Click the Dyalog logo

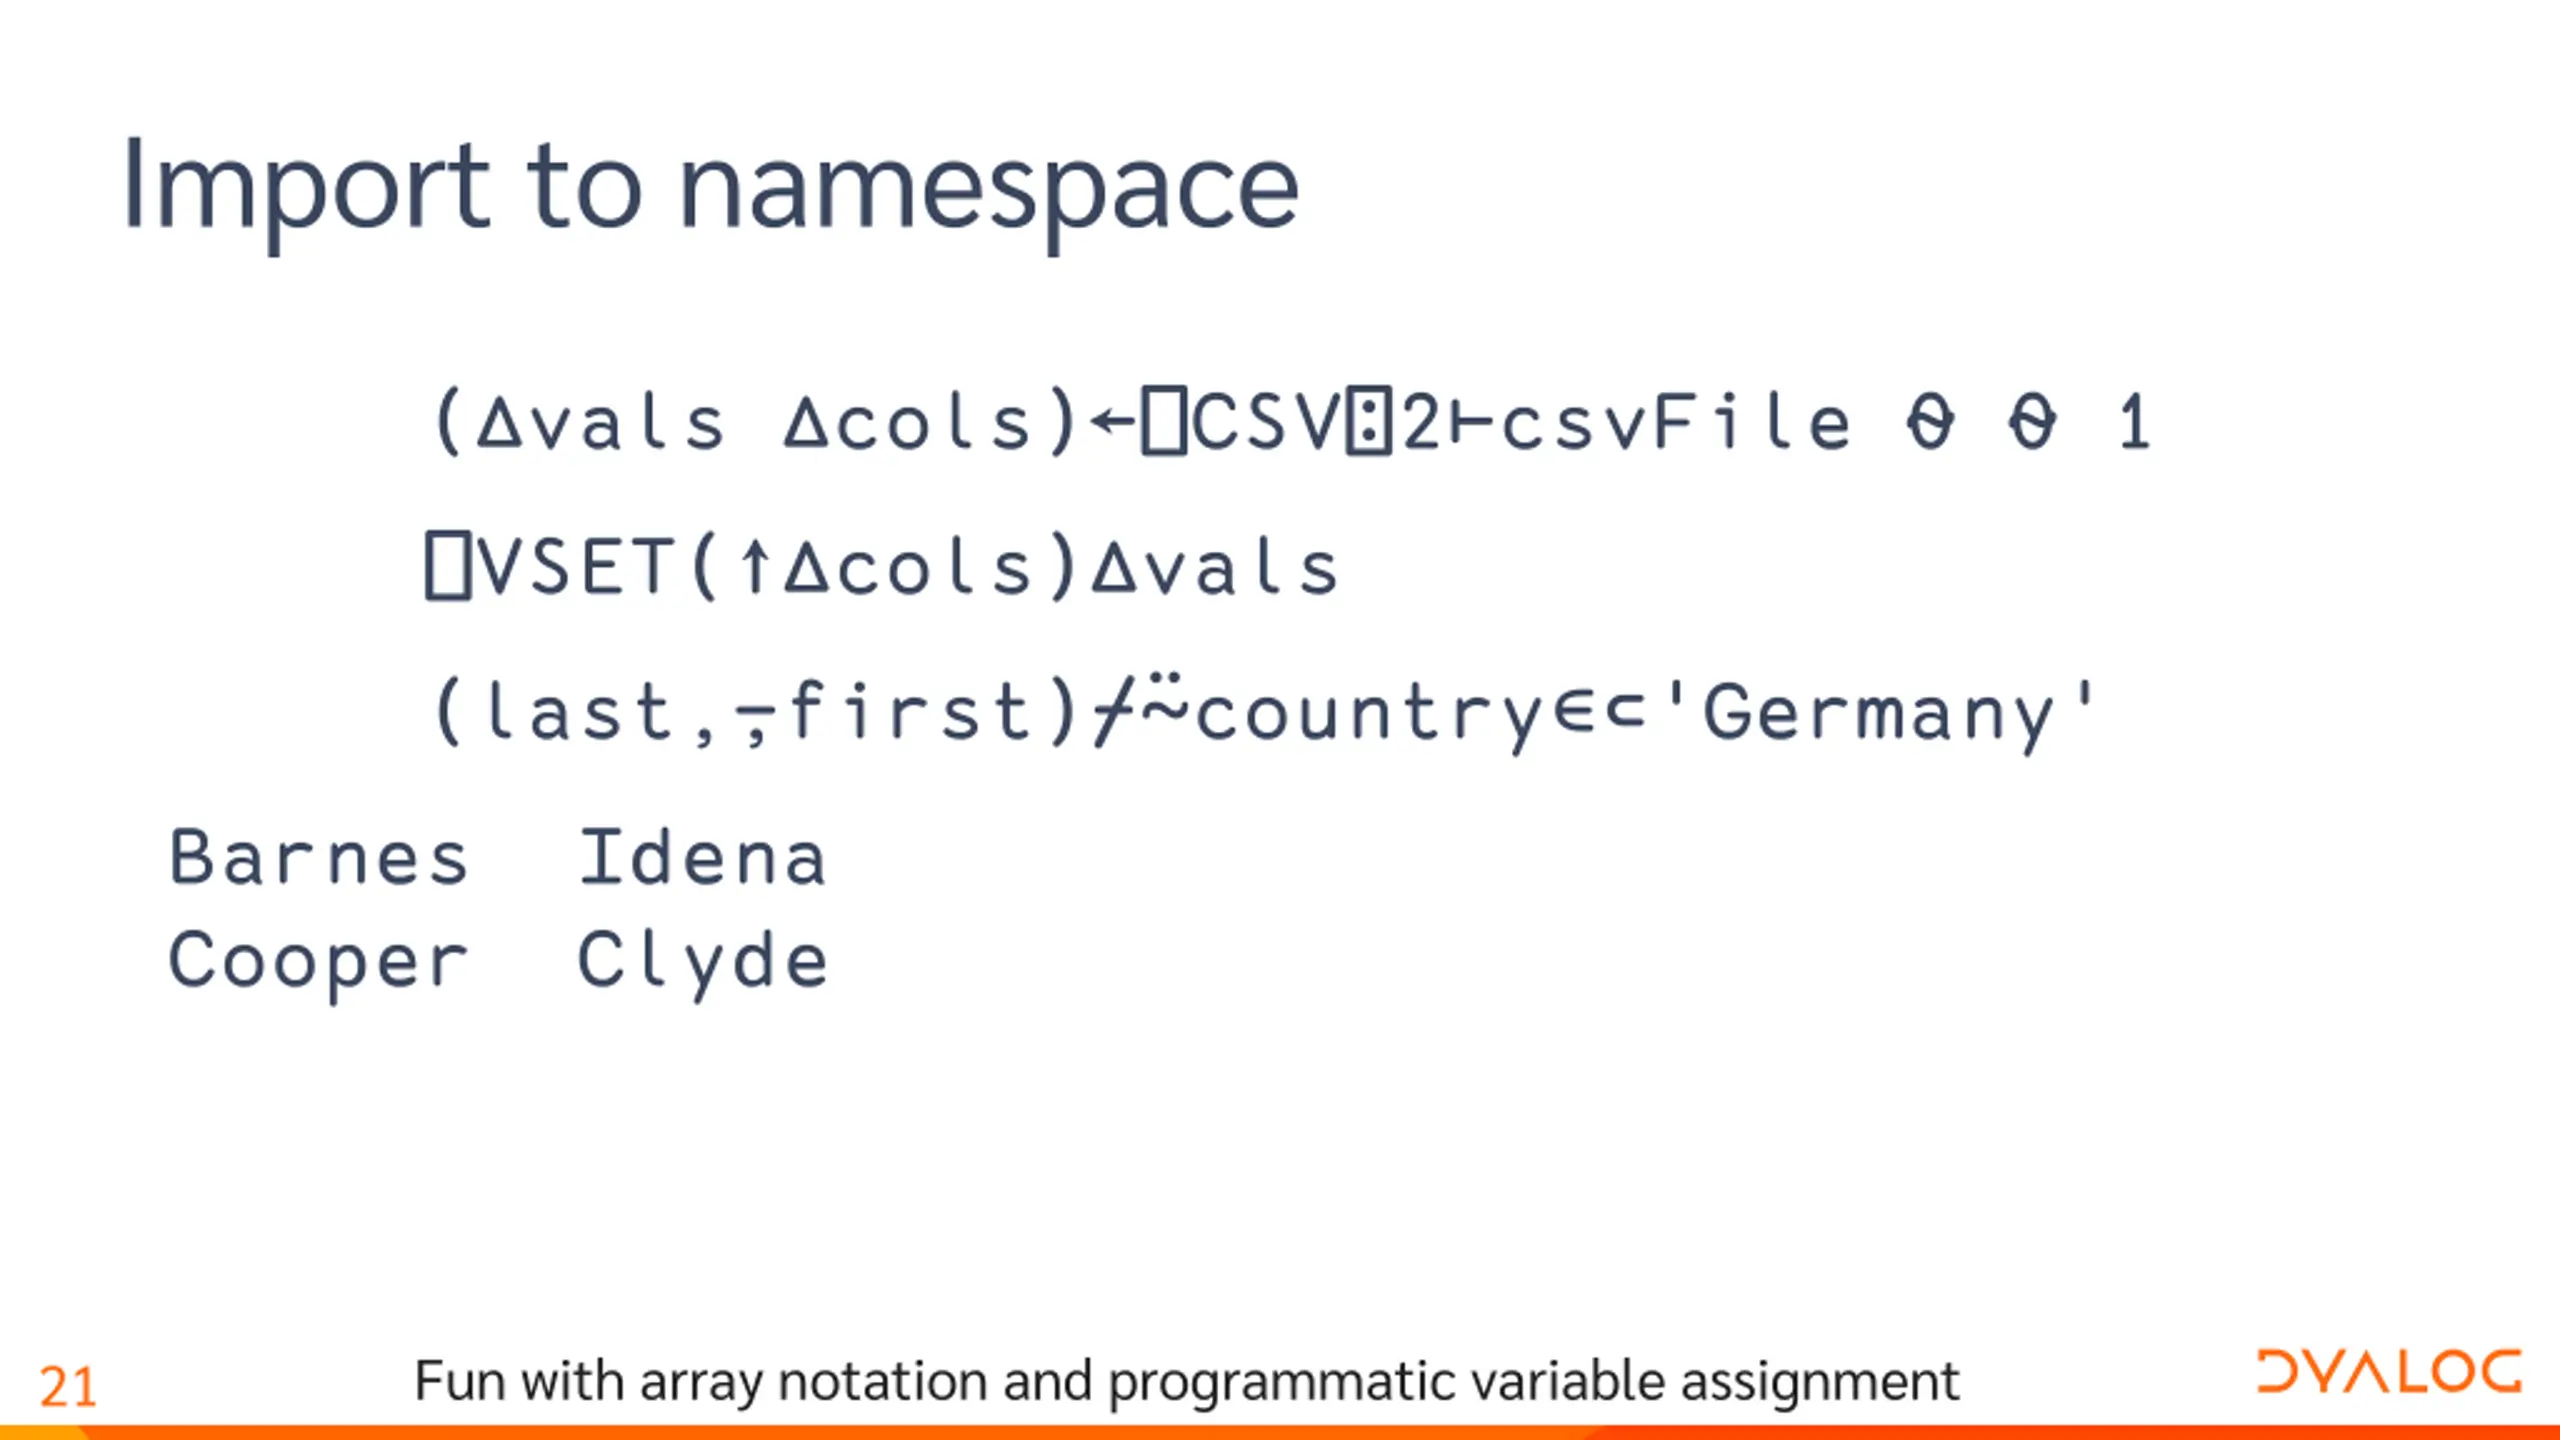point(2389,1372)
